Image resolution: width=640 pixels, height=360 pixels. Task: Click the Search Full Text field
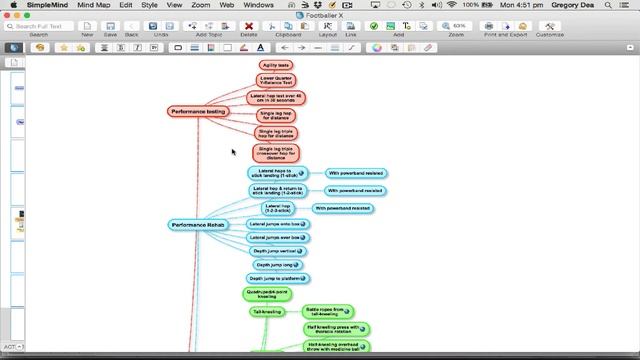(x=39, y=26)
